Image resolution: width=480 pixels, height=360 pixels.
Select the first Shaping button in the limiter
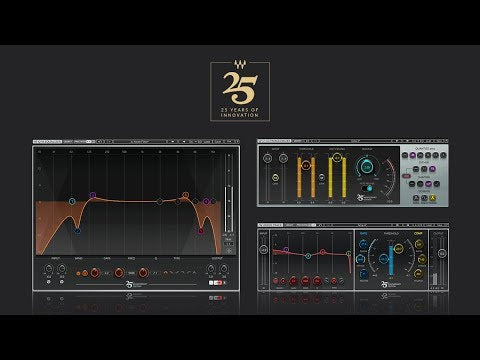click(412, 184)
